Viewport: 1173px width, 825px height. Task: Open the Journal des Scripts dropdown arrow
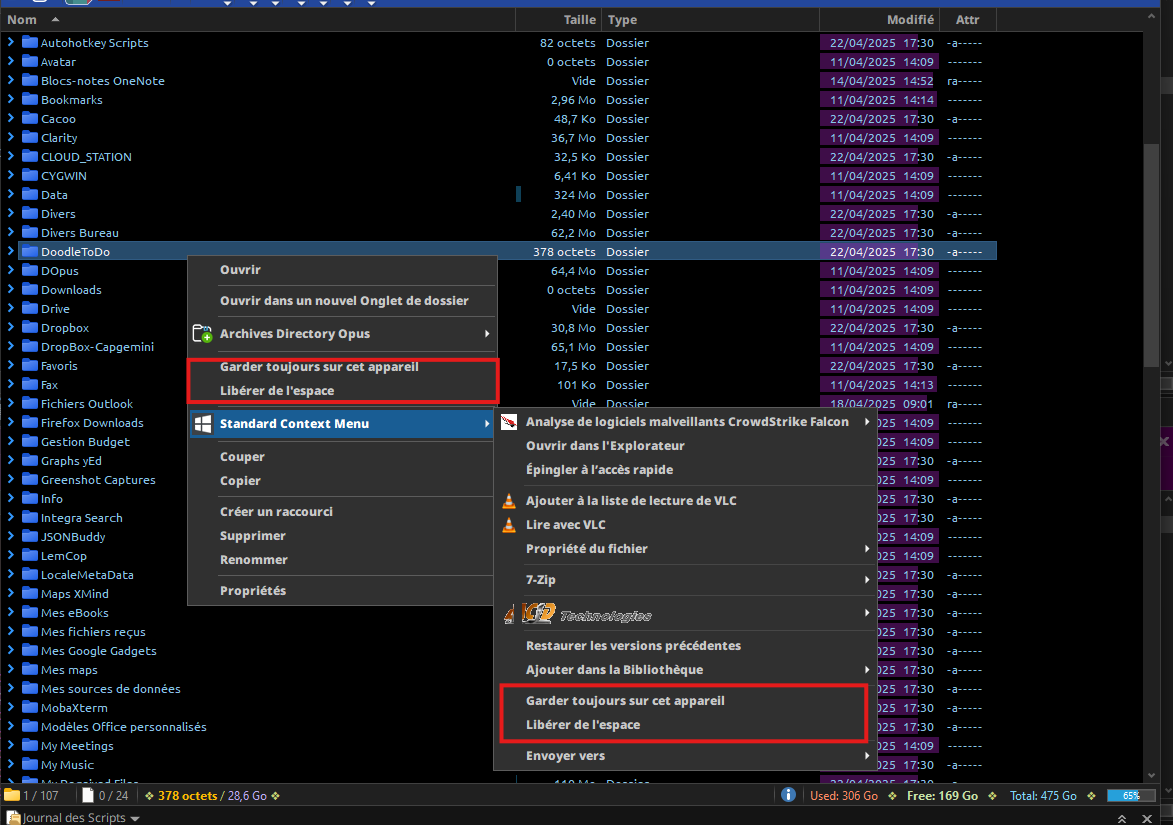pos(135,818)
